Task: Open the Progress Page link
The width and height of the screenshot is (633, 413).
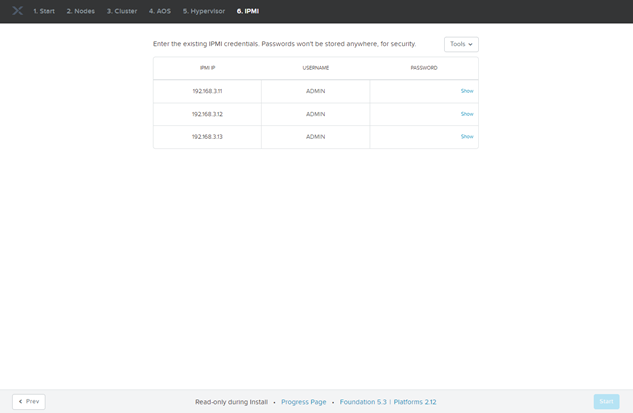Action: pyautogui.click(x=304, y=402)
